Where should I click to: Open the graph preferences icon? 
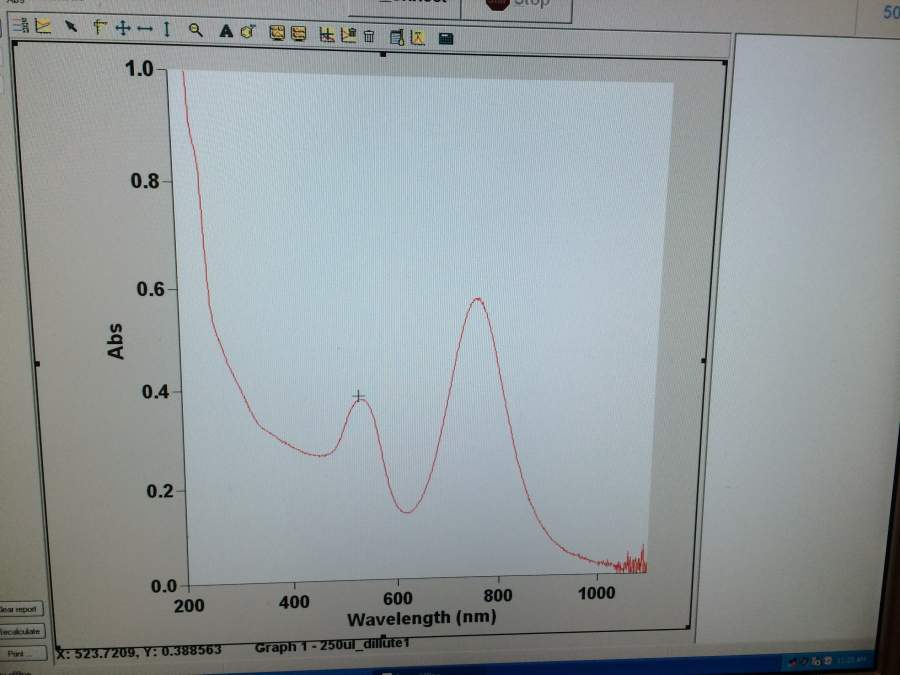[x=44, y=26]
